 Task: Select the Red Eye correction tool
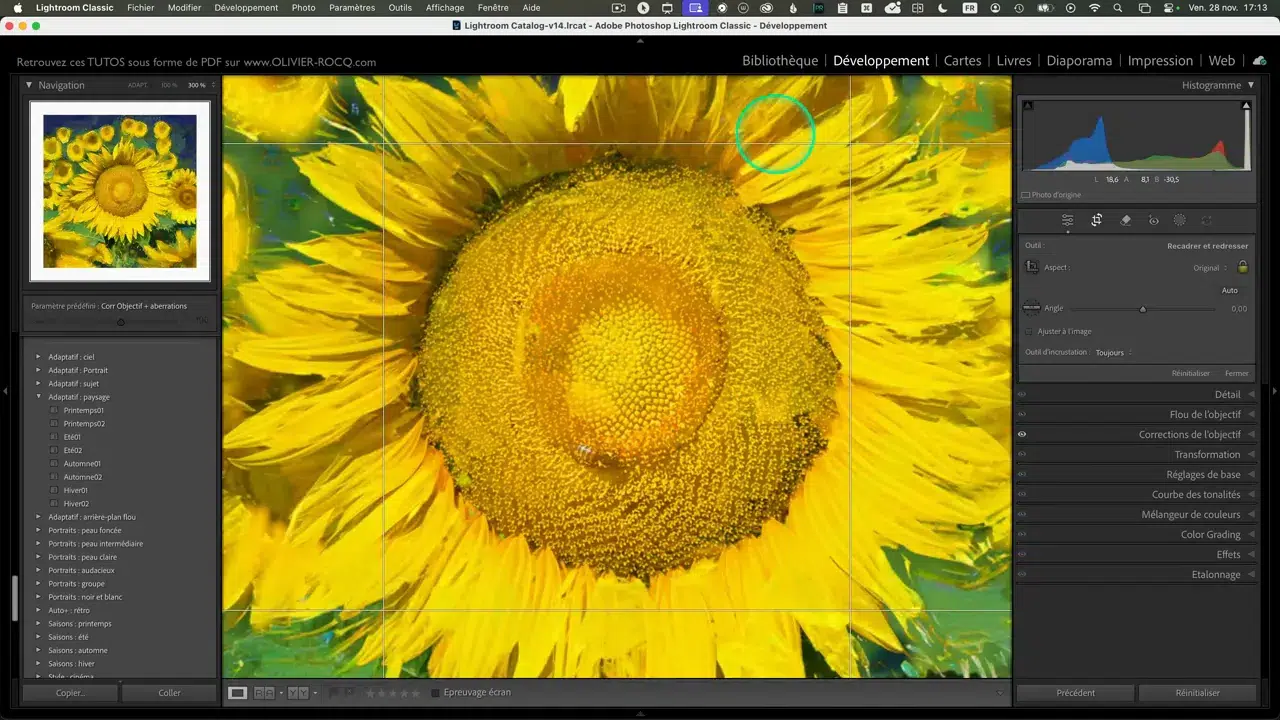coord(1153,221)
